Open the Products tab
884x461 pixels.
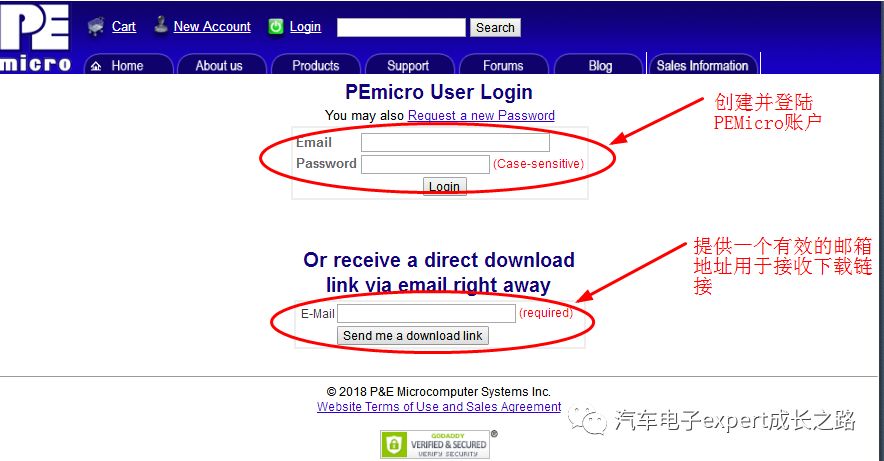316,65
